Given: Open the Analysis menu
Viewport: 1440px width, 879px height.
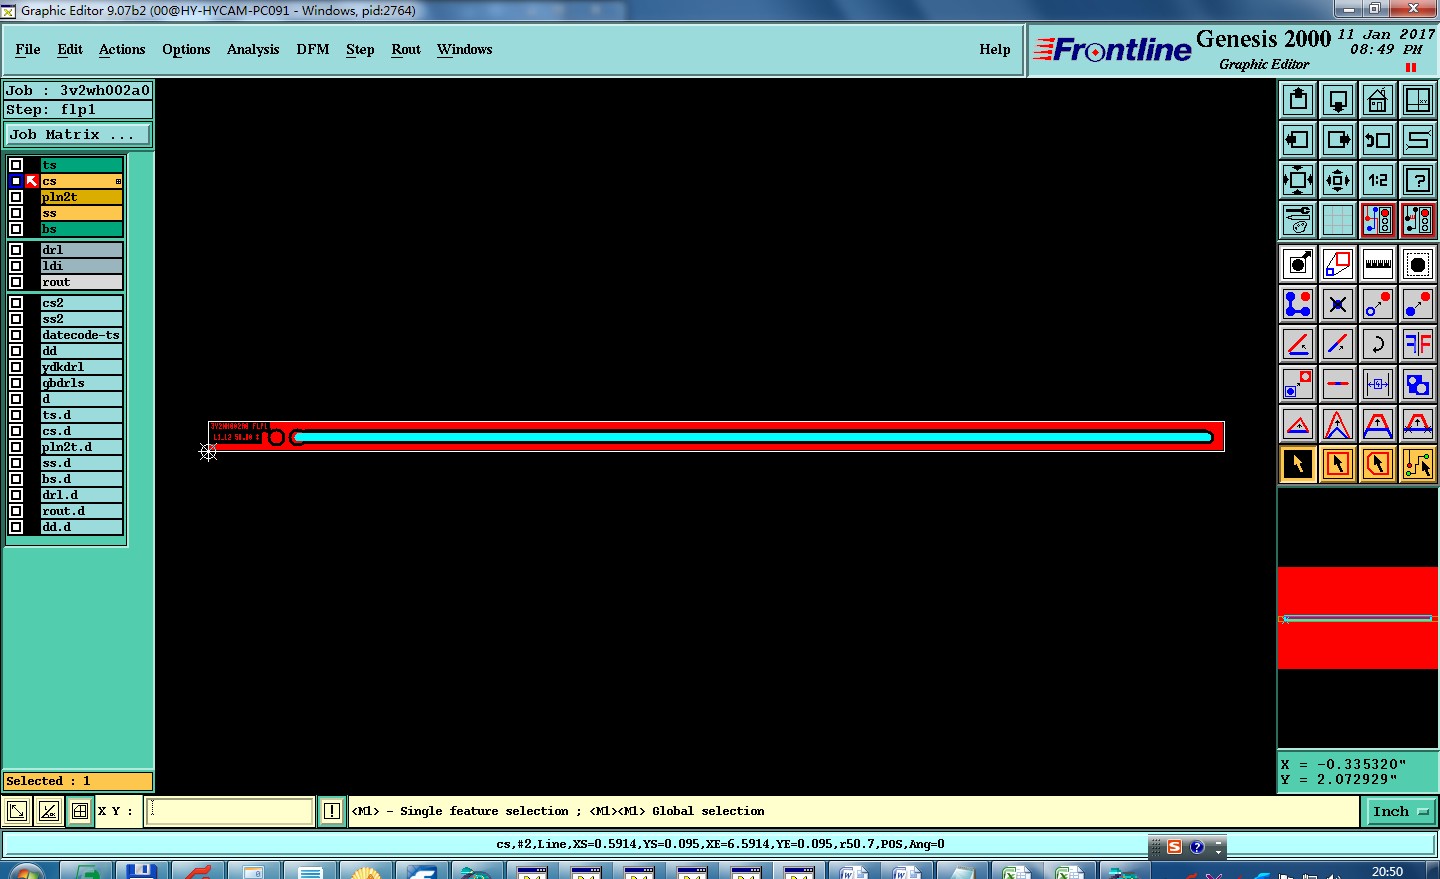Looking at the screenshot, I should 253,49.
